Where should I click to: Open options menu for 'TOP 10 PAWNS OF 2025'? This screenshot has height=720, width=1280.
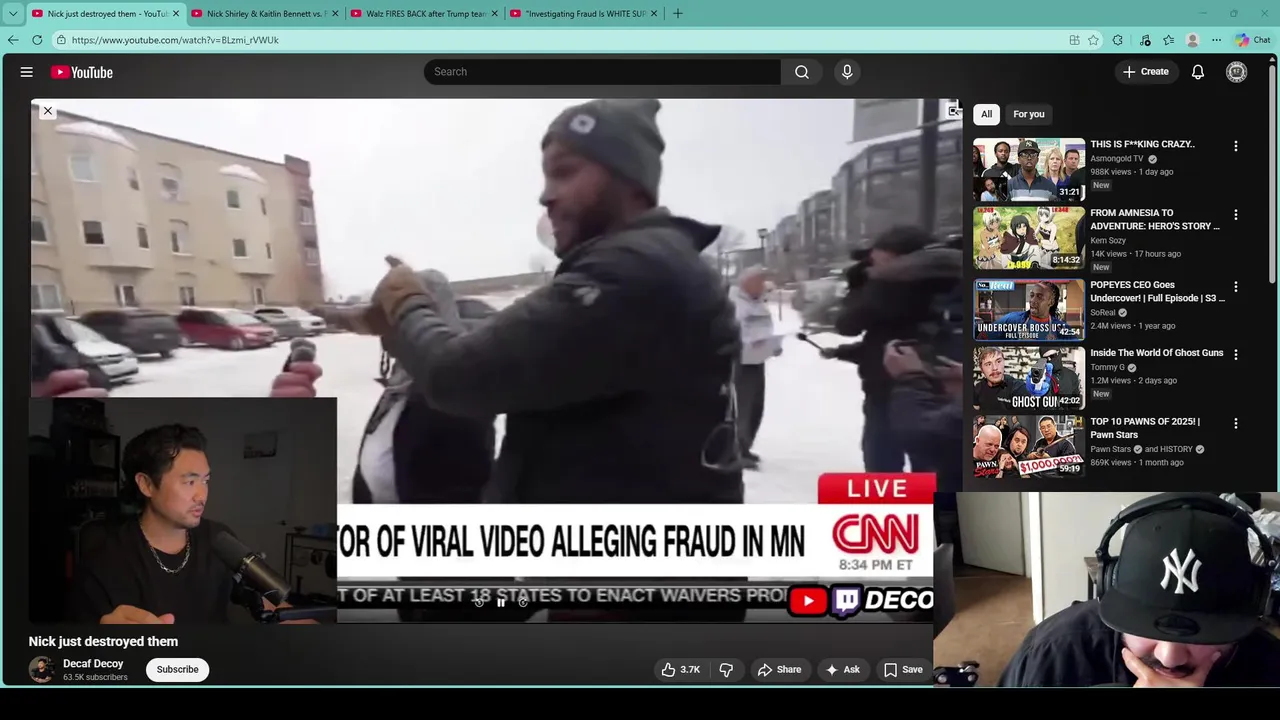coord(1236,424)
